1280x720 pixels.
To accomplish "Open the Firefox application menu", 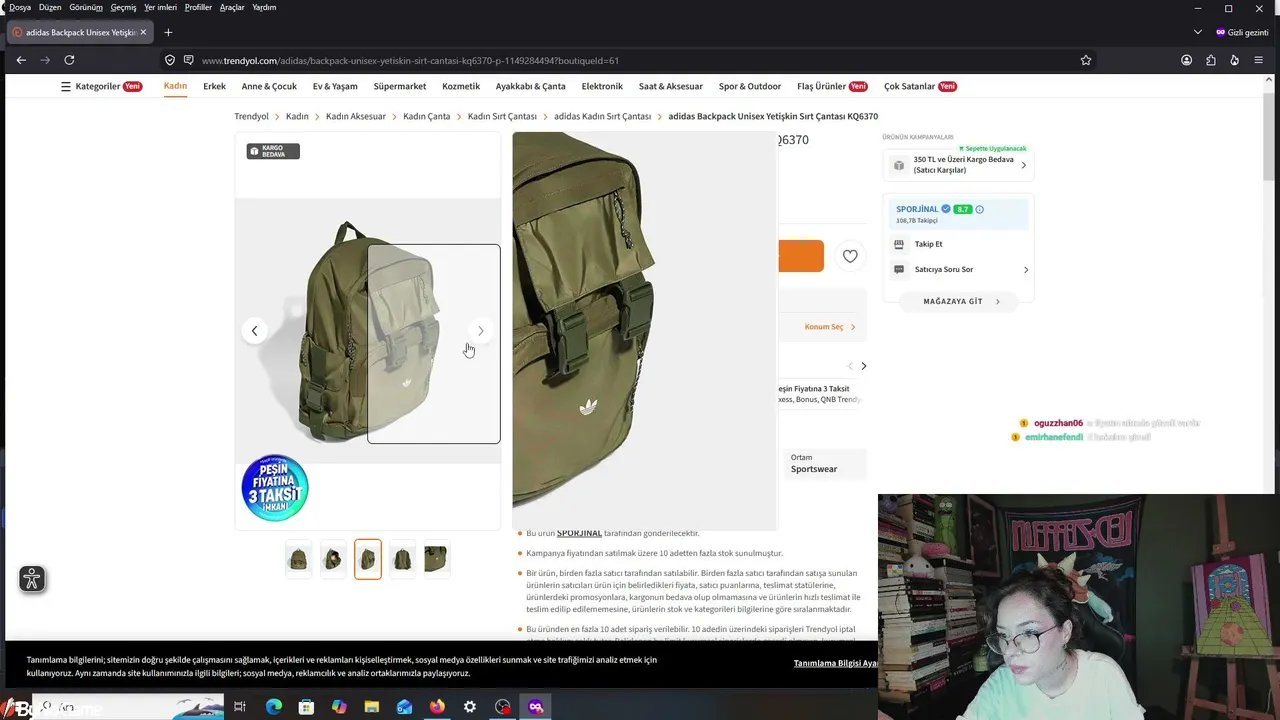I will click(x=1258, y=60).
